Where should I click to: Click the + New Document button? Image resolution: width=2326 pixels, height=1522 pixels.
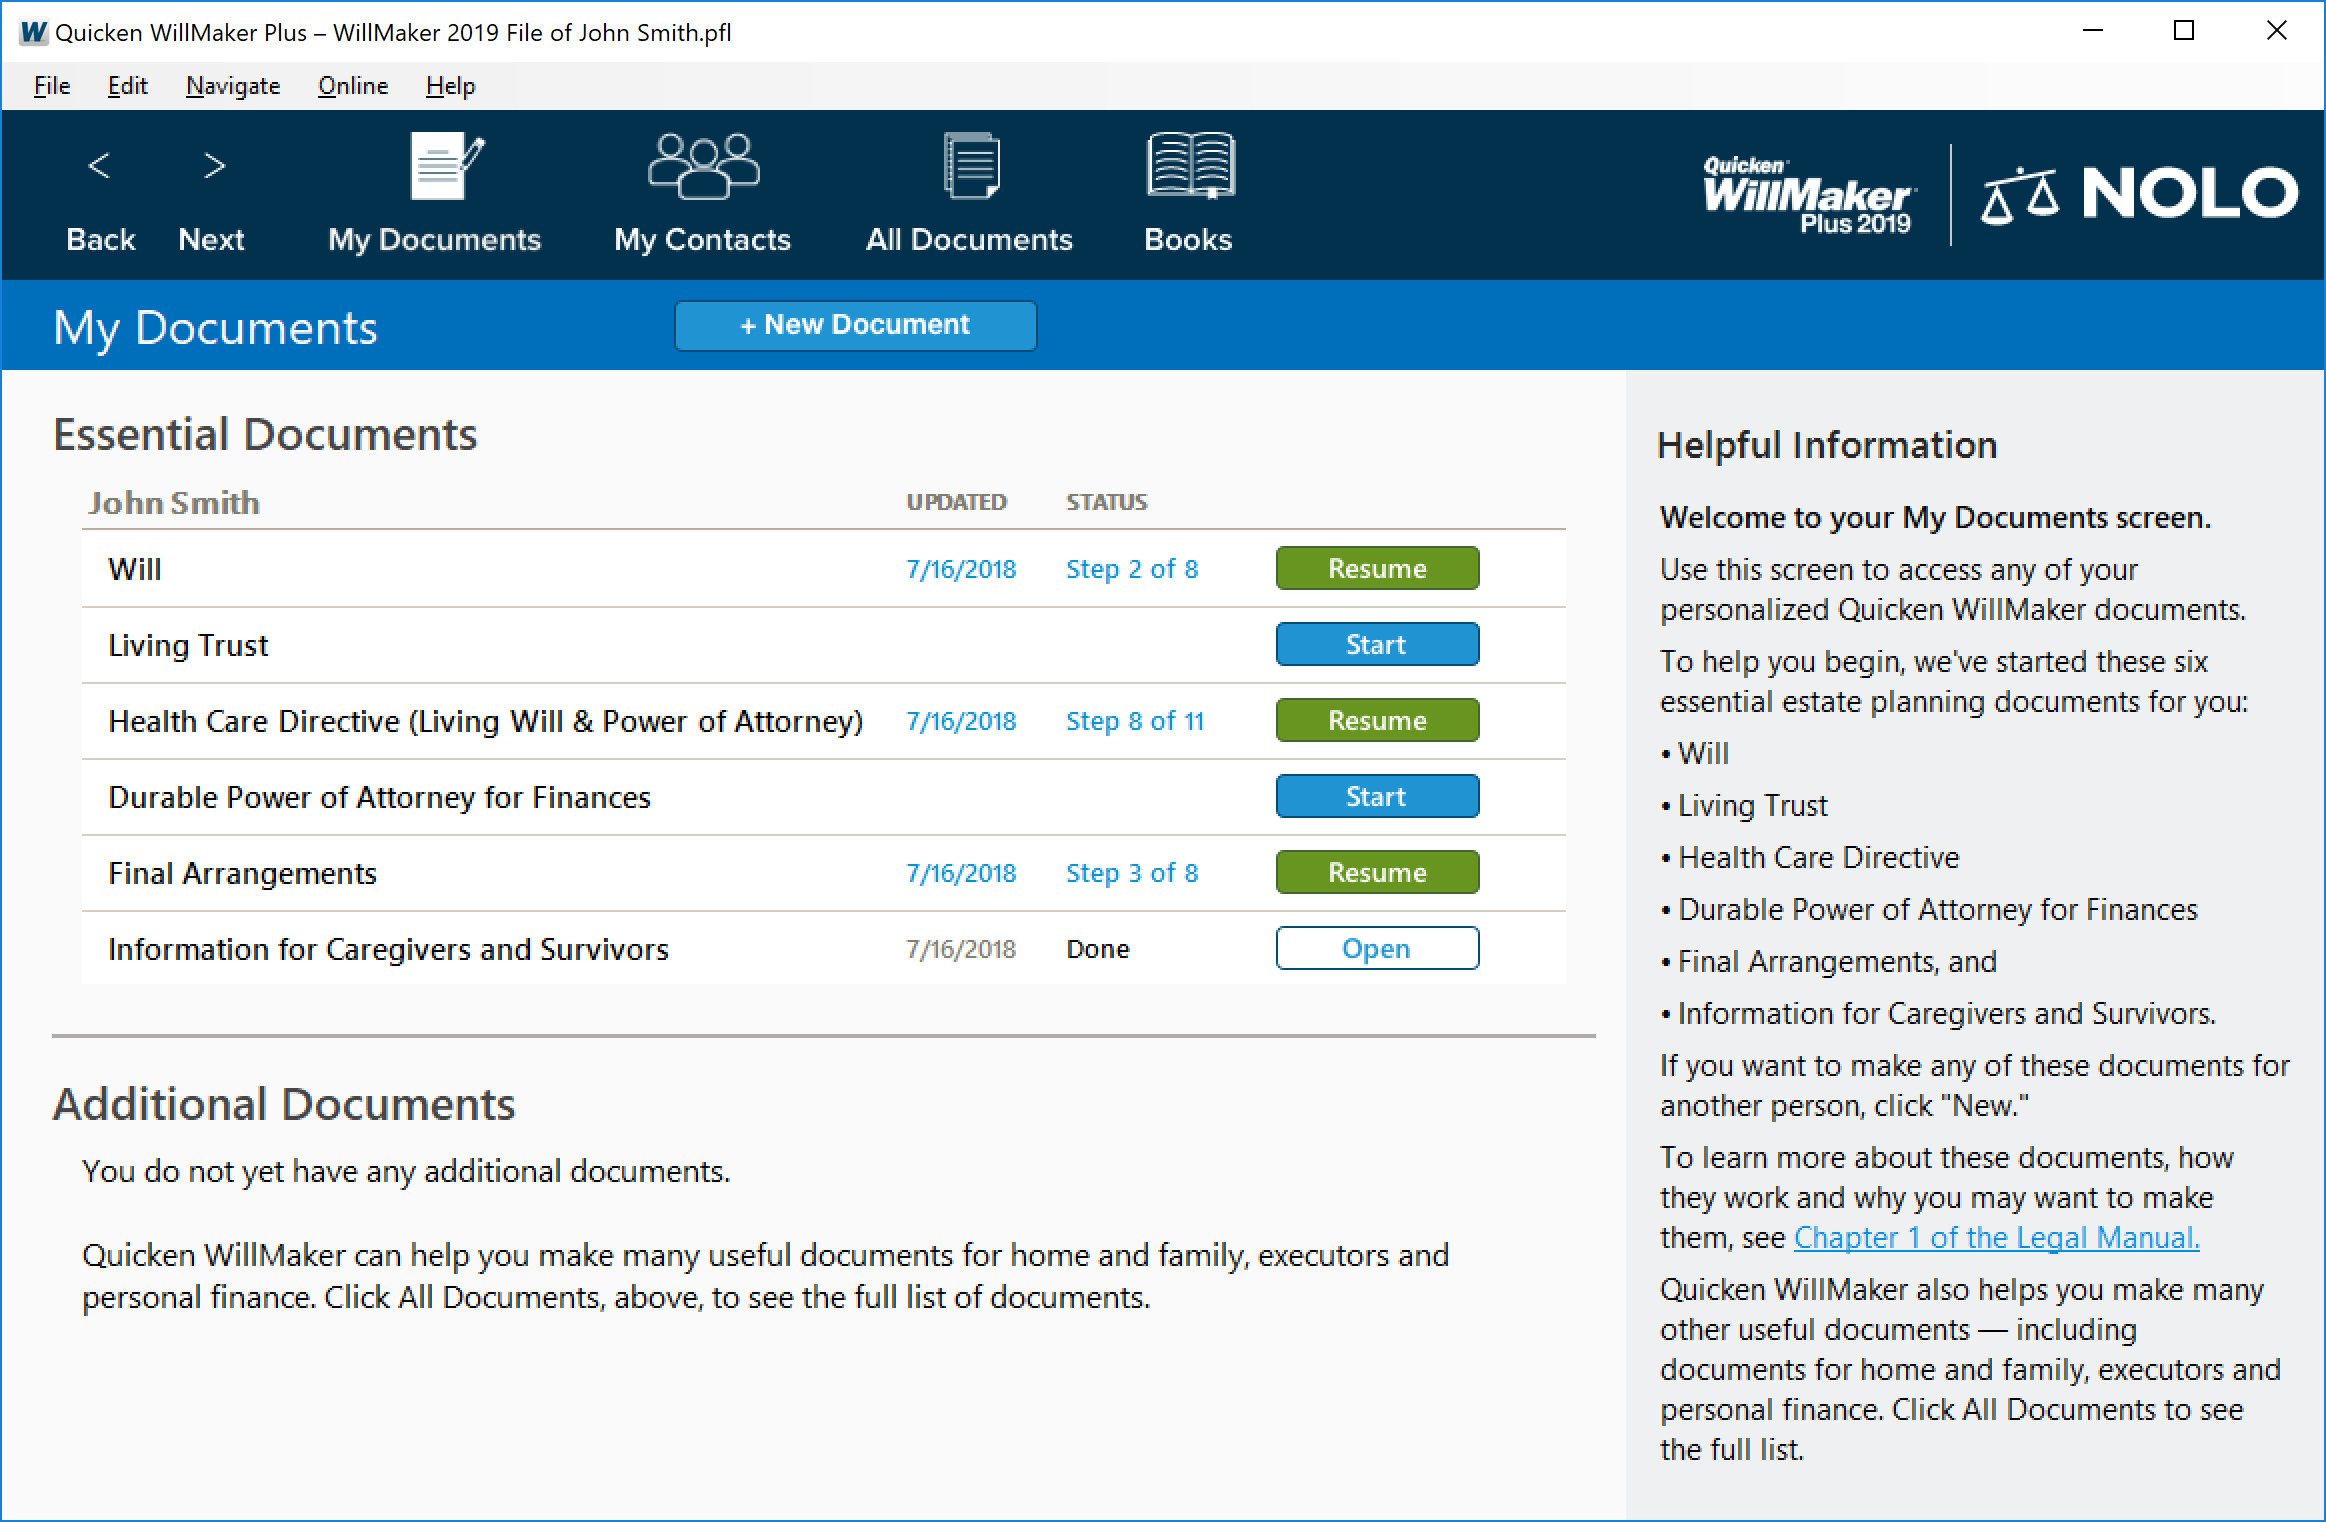(x=855, y=324)
